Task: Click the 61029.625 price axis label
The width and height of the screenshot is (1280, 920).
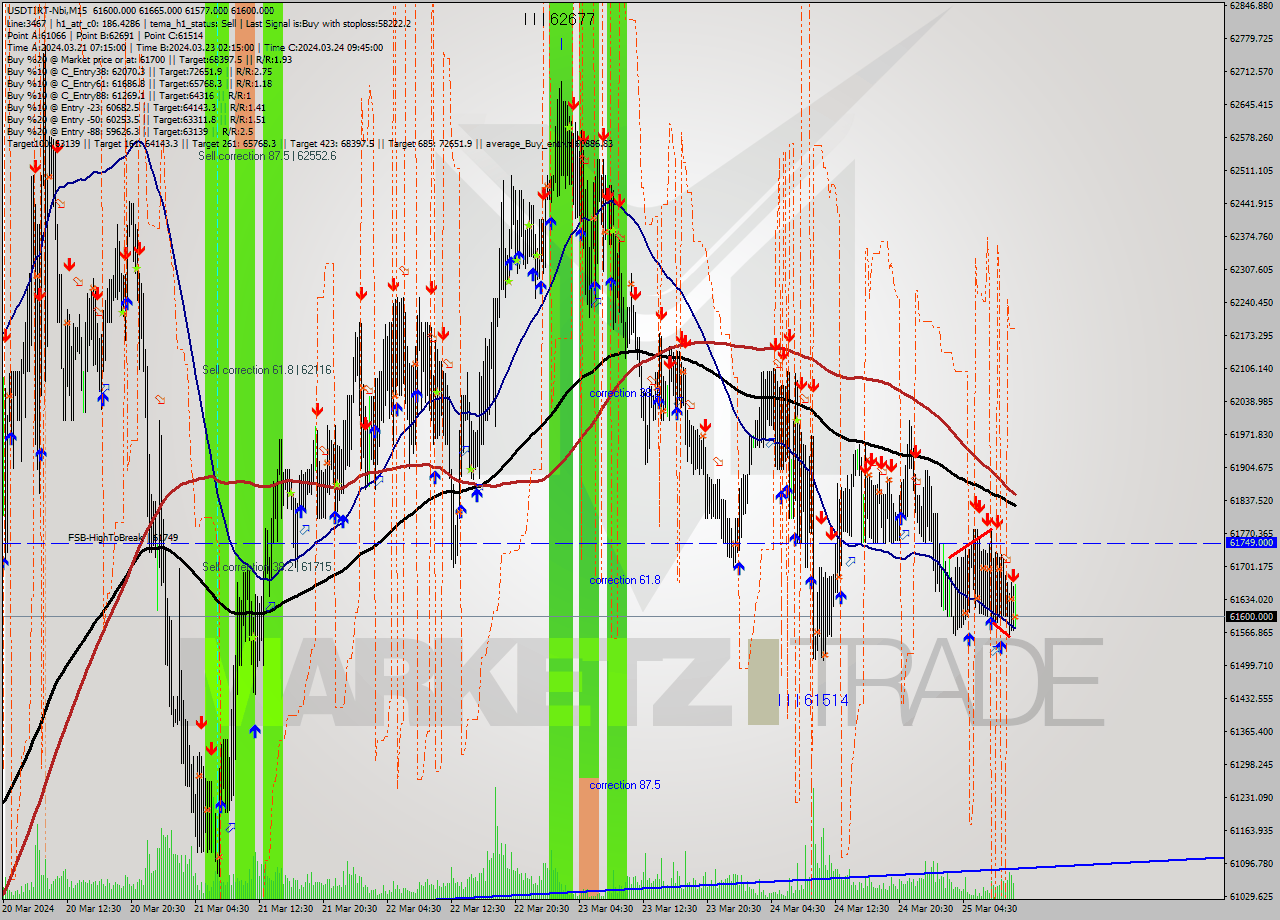Action: pyautogui.click(x=1251, y=896)
